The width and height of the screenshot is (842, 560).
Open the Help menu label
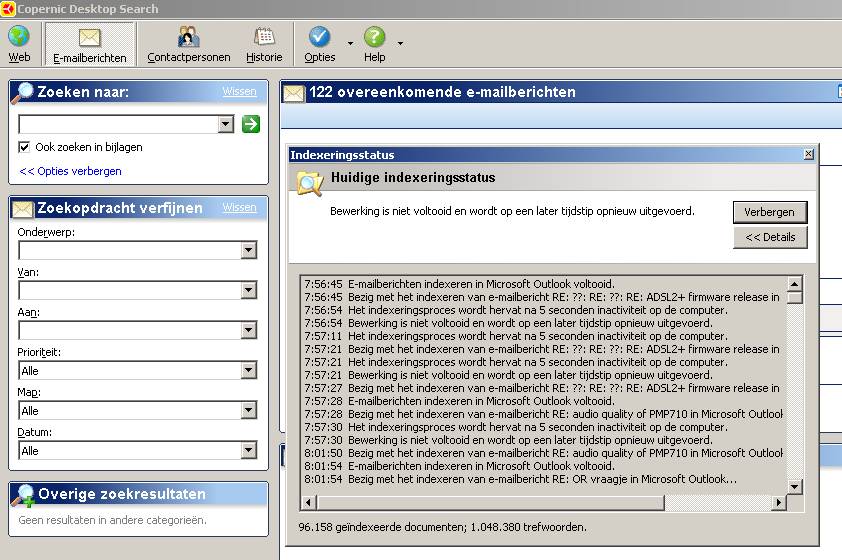(x=374, y=57)
